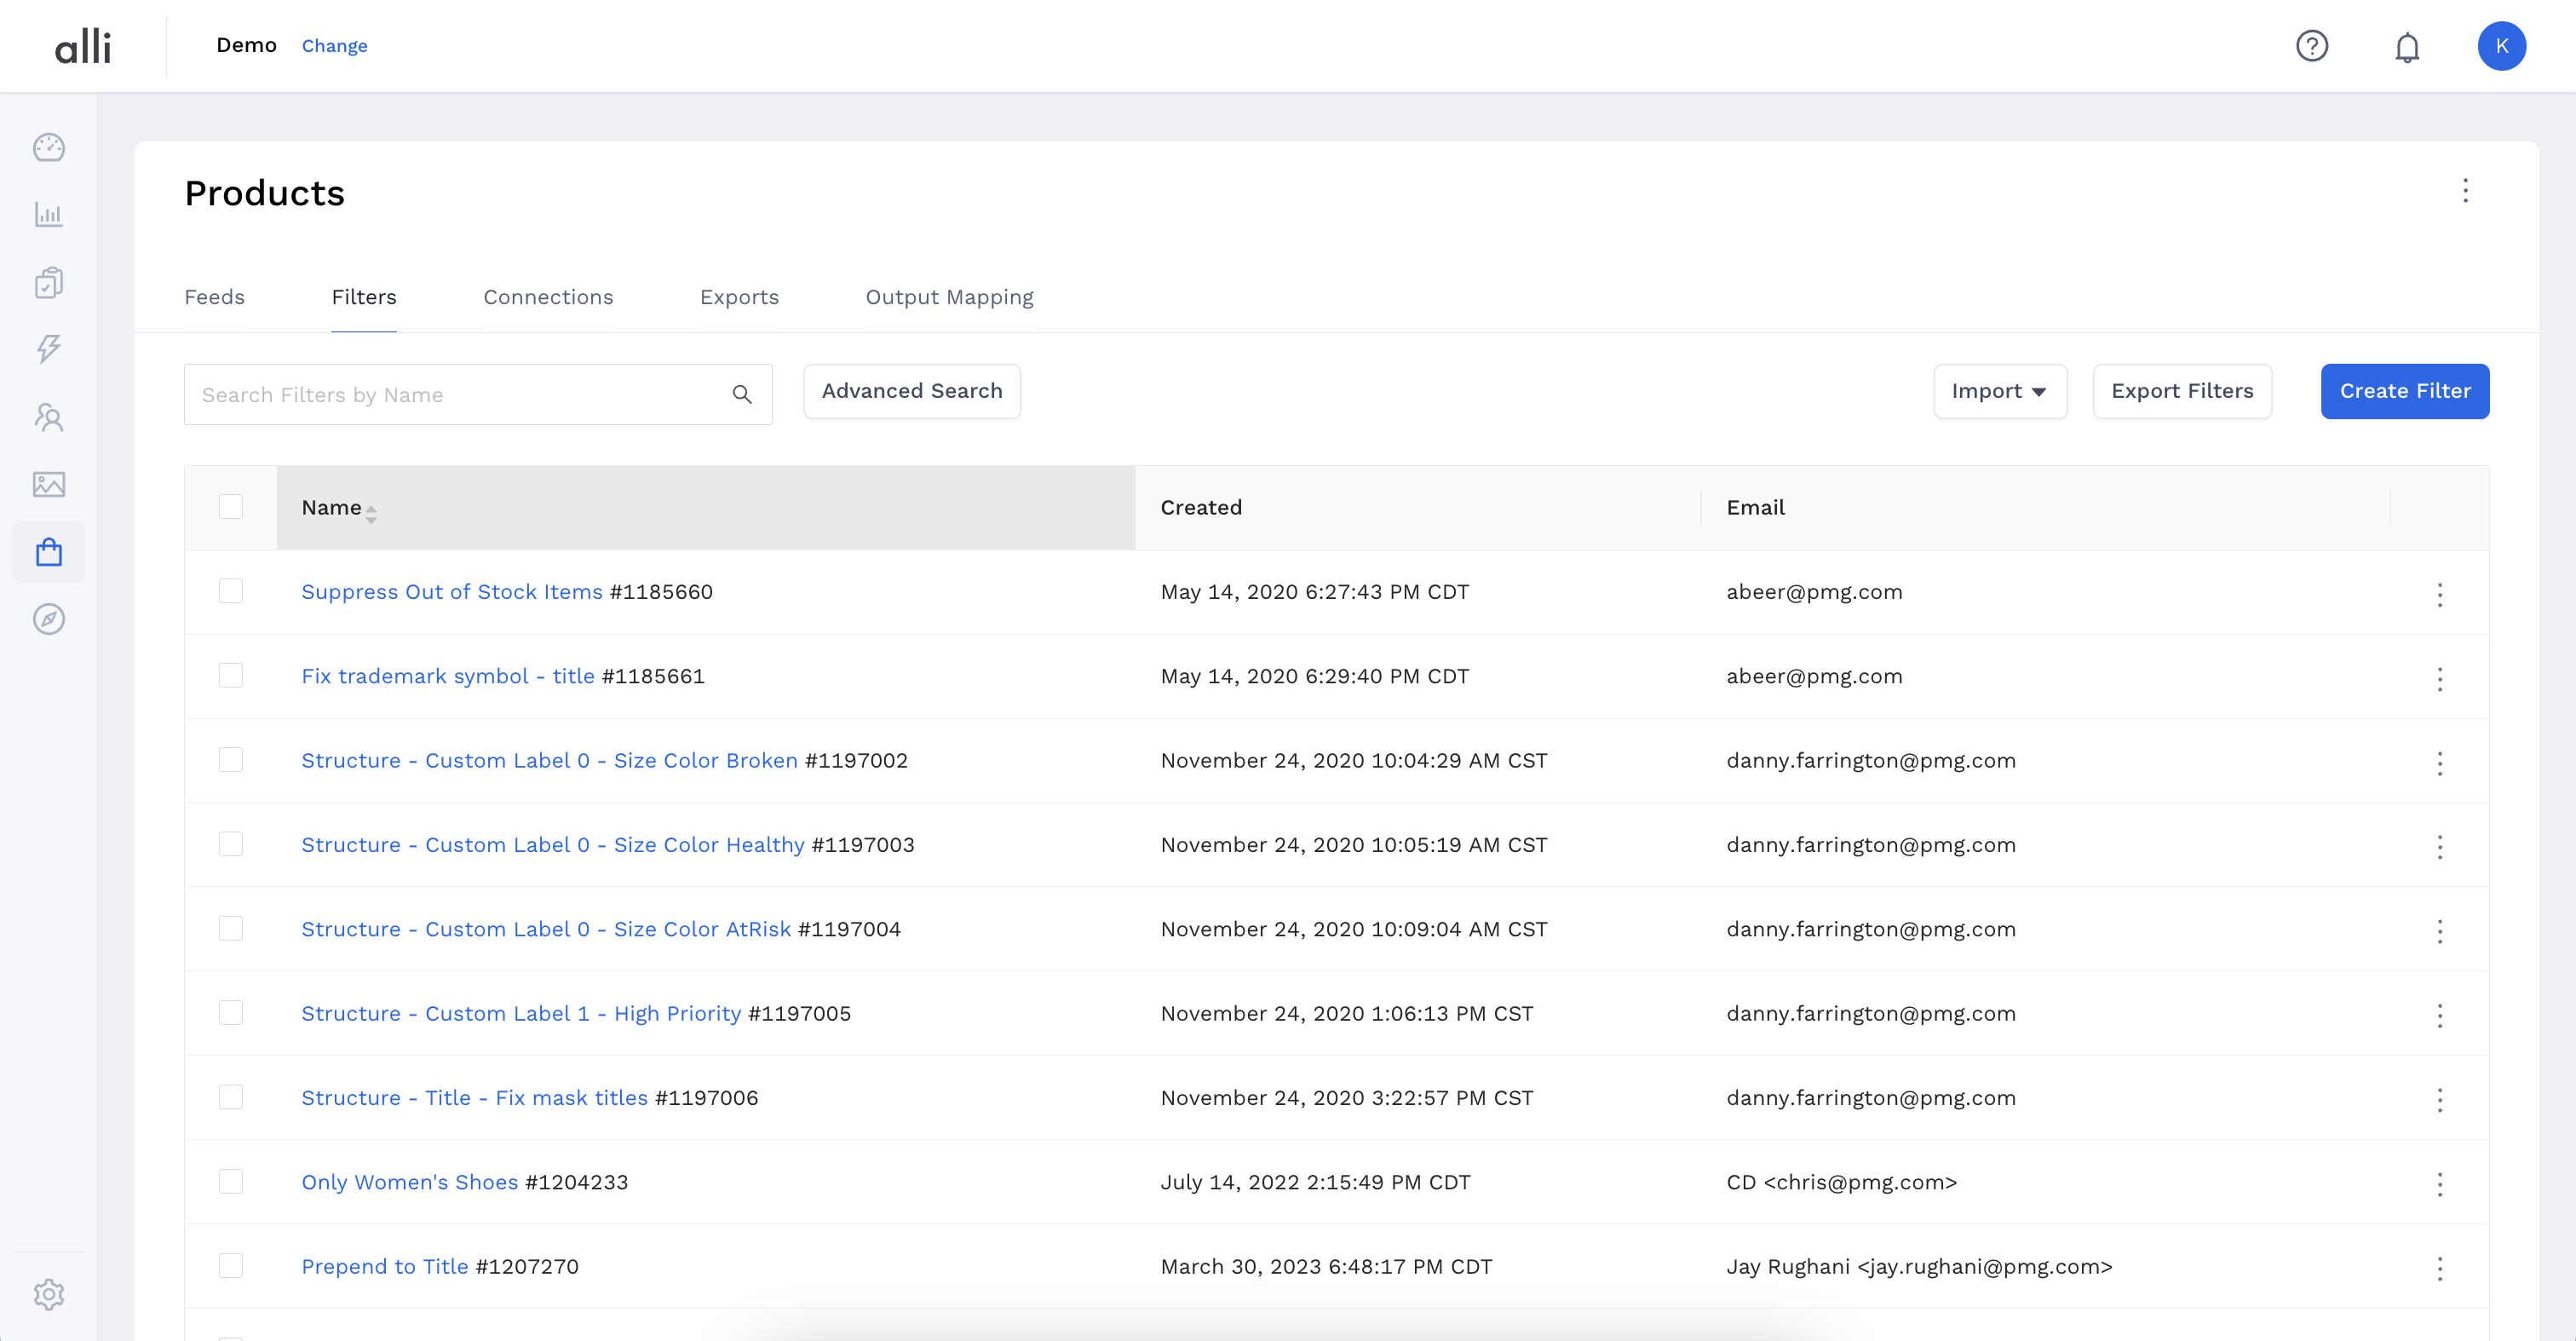Open the settings gear in sidebar
Screen dimensions: 2576x1341
(49, 1294)
